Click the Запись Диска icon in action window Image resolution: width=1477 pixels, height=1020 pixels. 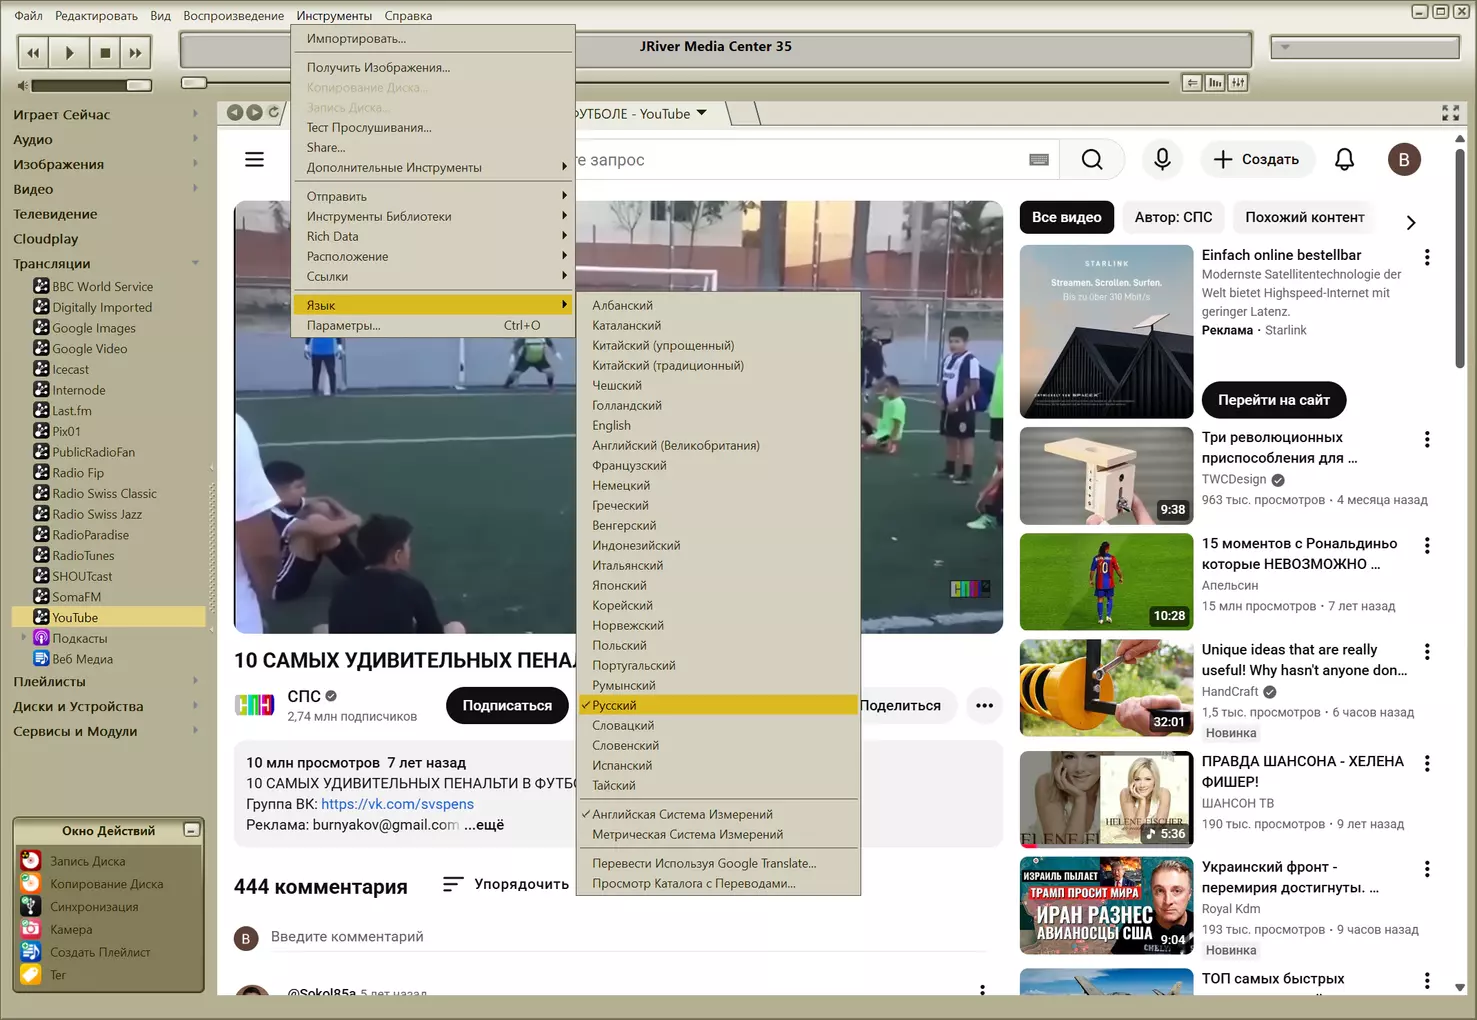(x=31, y=860)
